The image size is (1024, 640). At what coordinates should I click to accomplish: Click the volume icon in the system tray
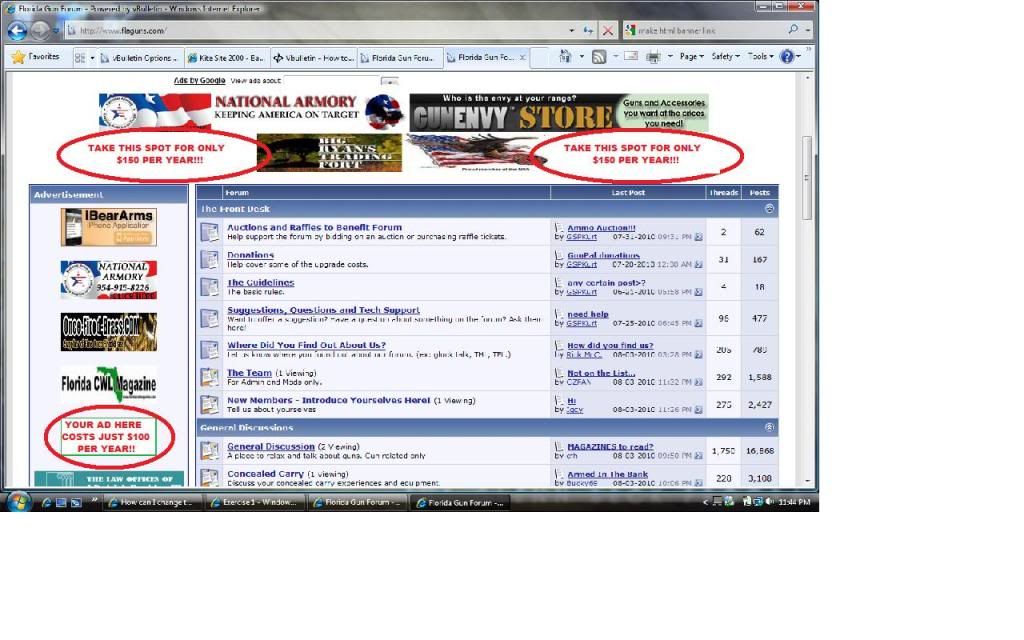coord(769,502)
